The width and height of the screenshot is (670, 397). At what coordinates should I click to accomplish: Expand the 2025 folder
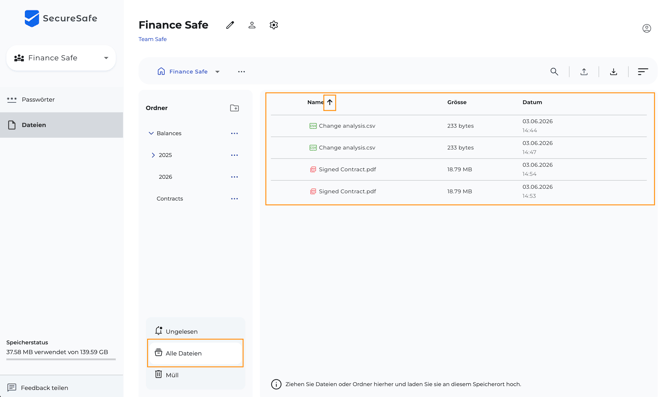pyautogui.click(x=153, y=155)
